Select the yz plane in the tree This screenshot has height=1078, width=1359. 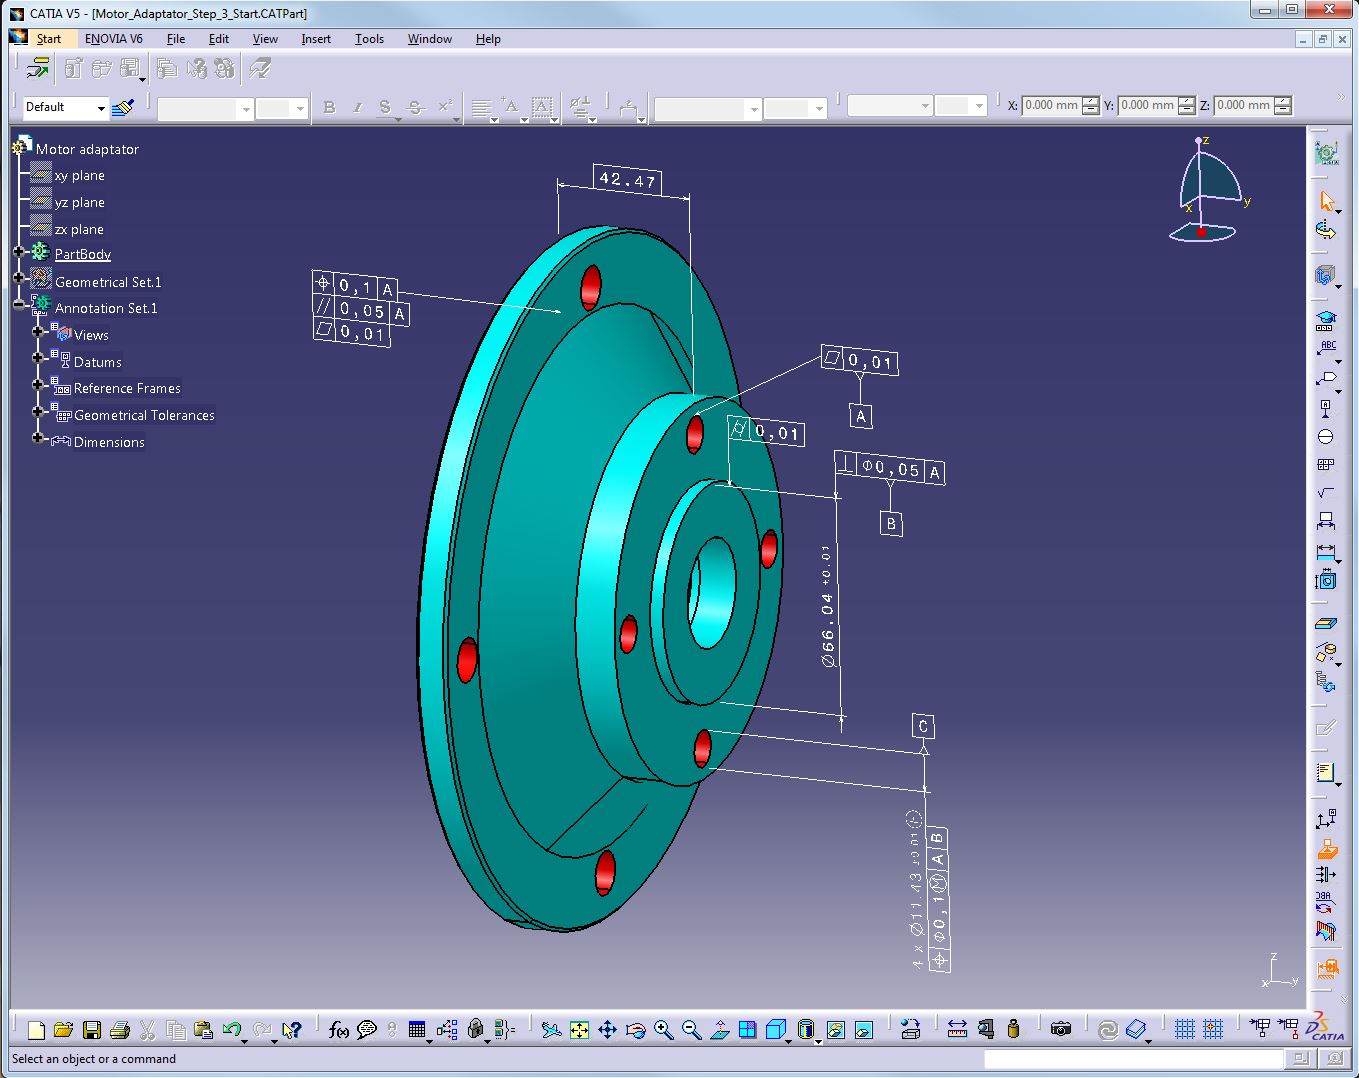pyautogui.click(x=80, y=203)
